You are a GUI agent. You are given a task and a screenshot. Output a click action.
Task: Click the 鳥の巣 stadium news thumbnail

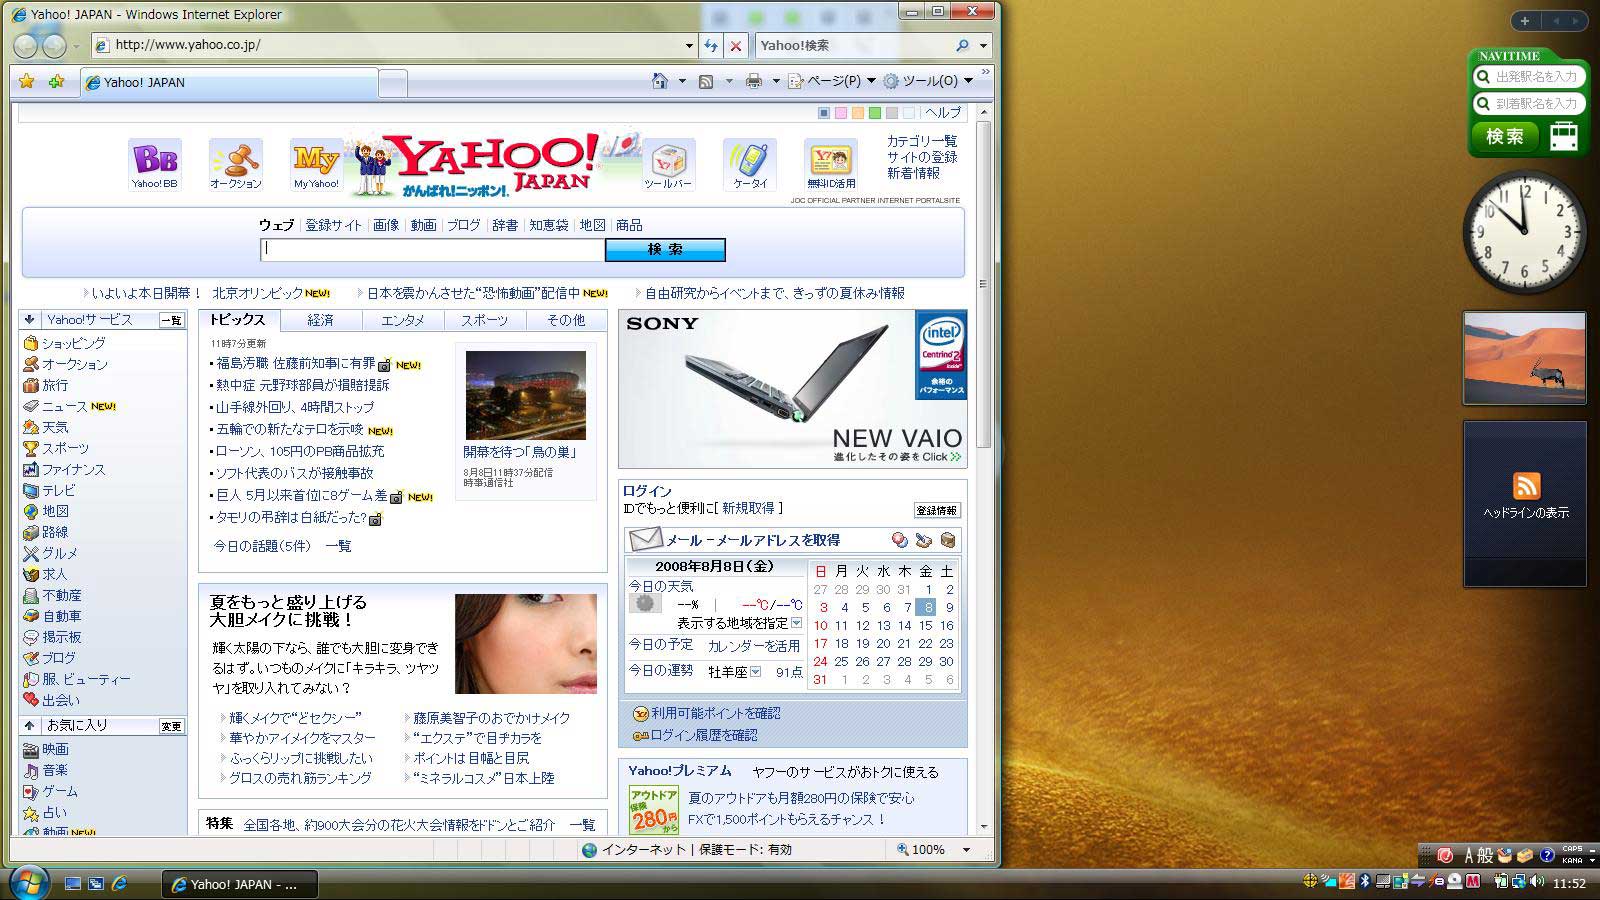525,395
